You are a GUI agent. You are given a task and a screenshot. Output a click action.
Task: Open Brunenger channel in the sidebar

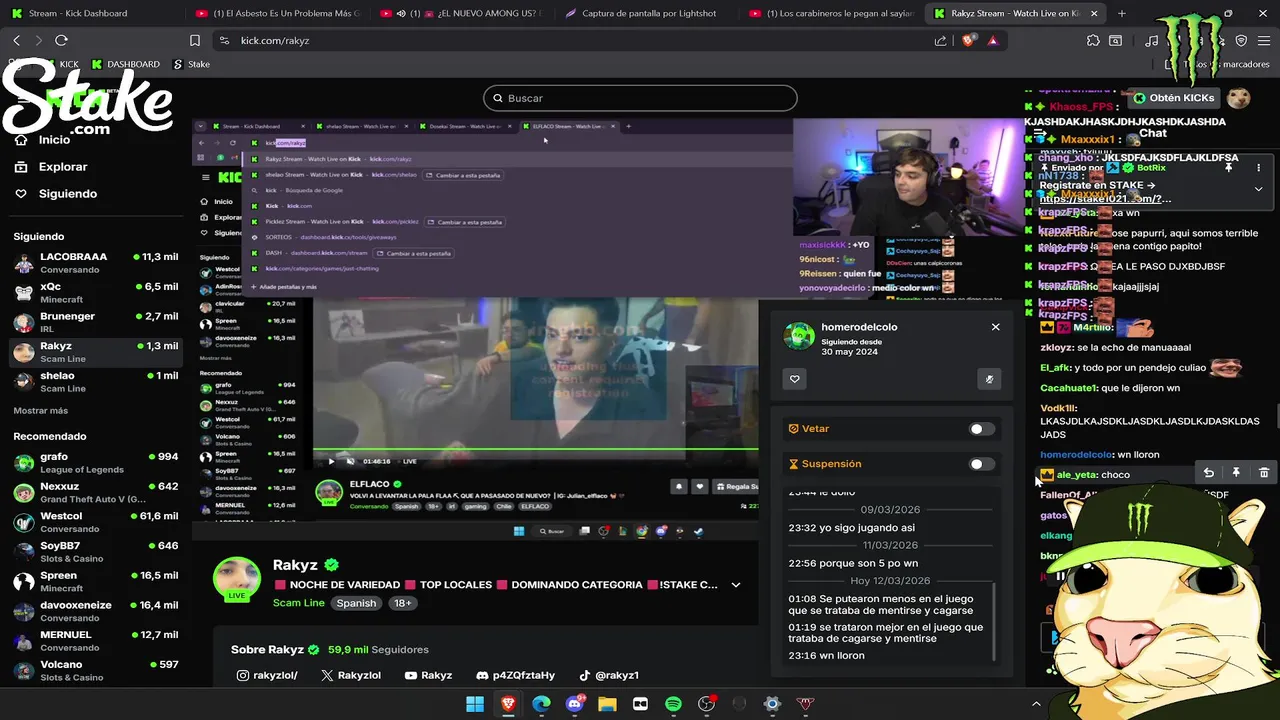95,323
